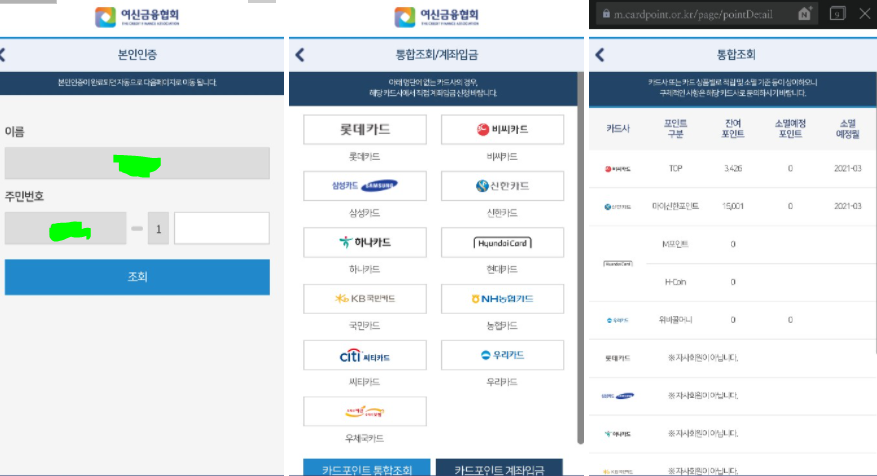Image resolution: width=877 pixels, height=476 pixels.
Task: Click the 씨티카드 text label under its logo
Action: [365, 382]
